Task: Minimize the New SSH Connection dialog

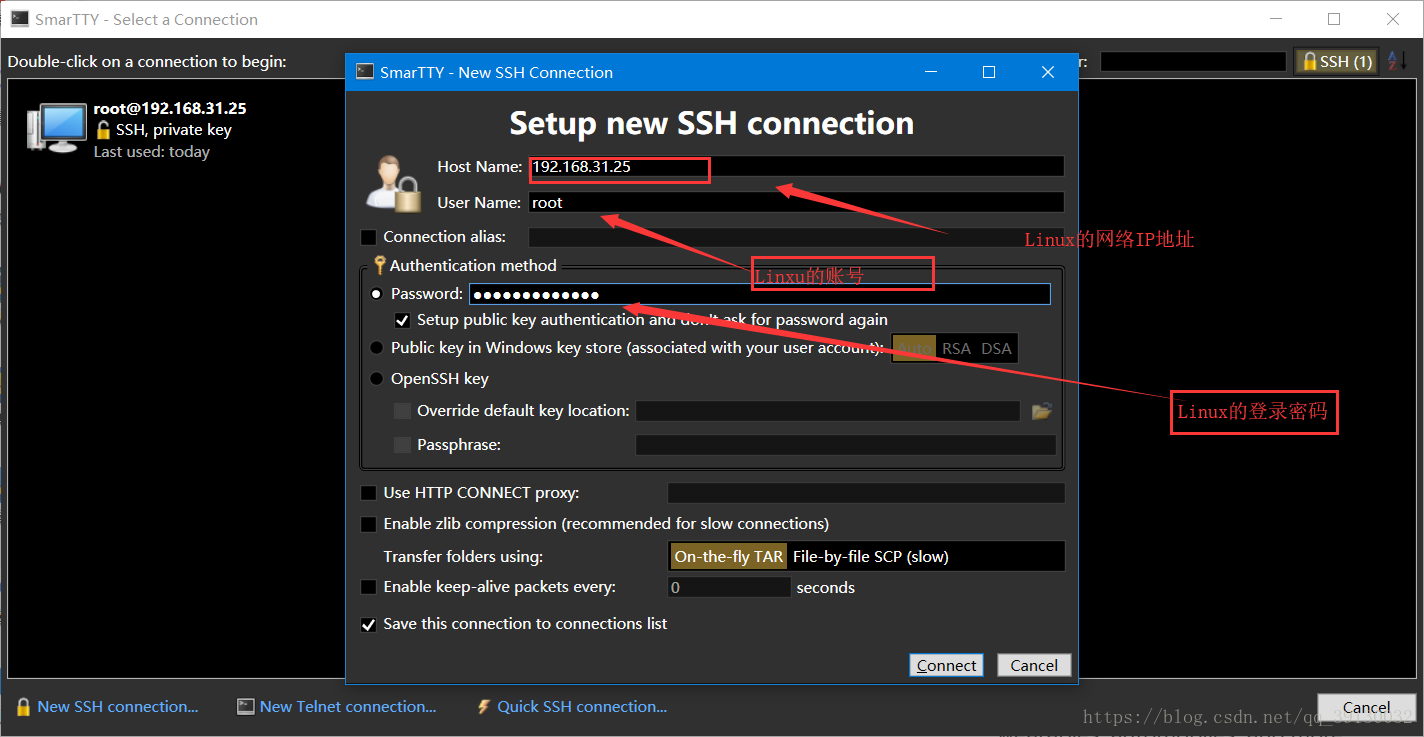Action: tap(931, 72)
